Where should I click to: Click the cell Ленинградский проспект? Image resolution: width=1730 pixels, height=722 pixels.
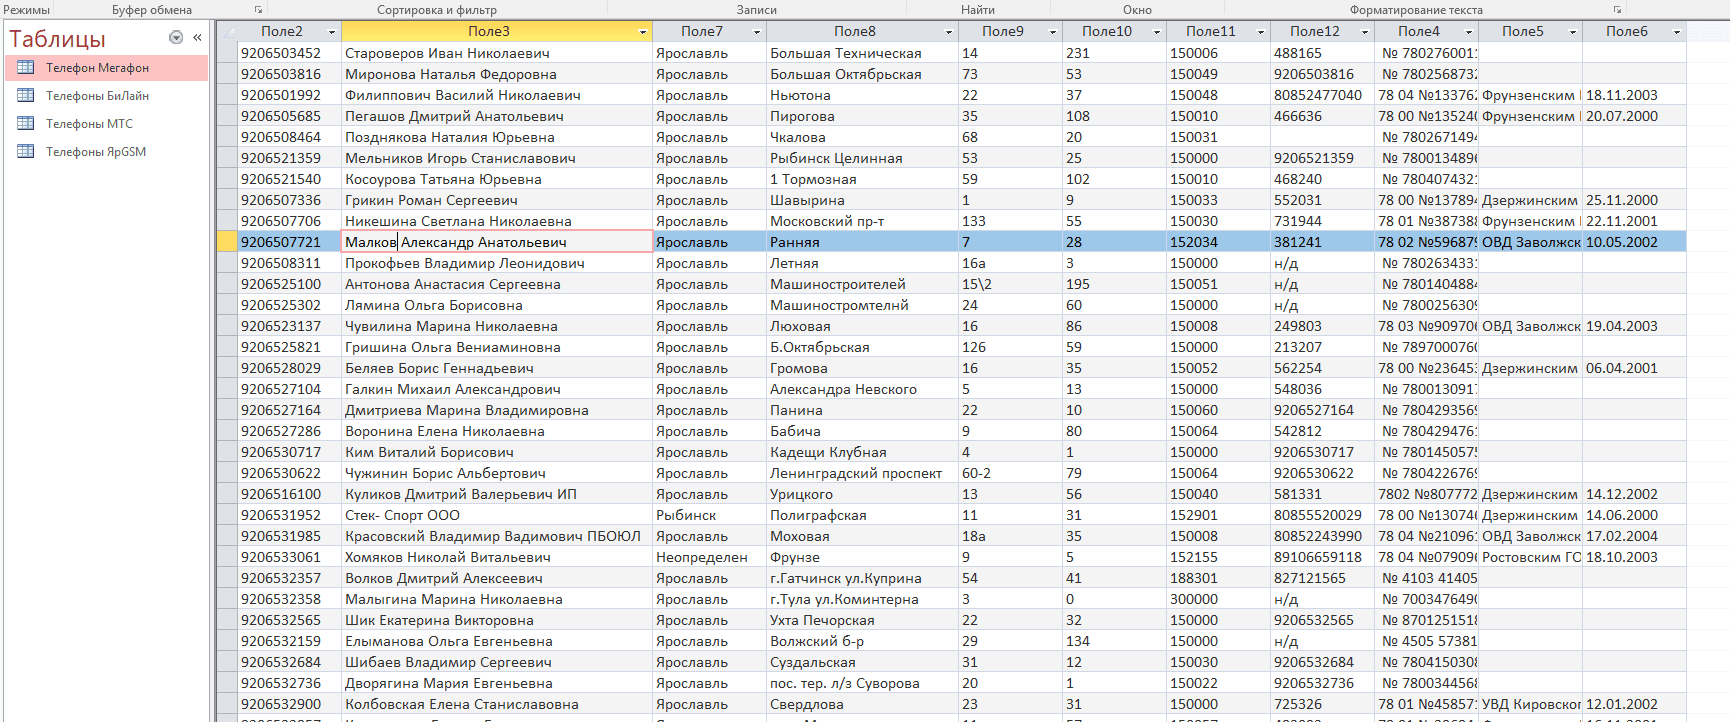pos(862,473)
